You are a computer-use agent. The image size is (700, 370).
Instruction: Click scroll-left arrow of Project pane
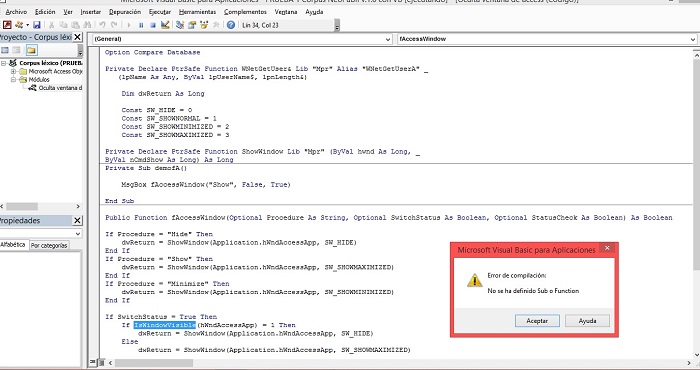click(2, 207)
